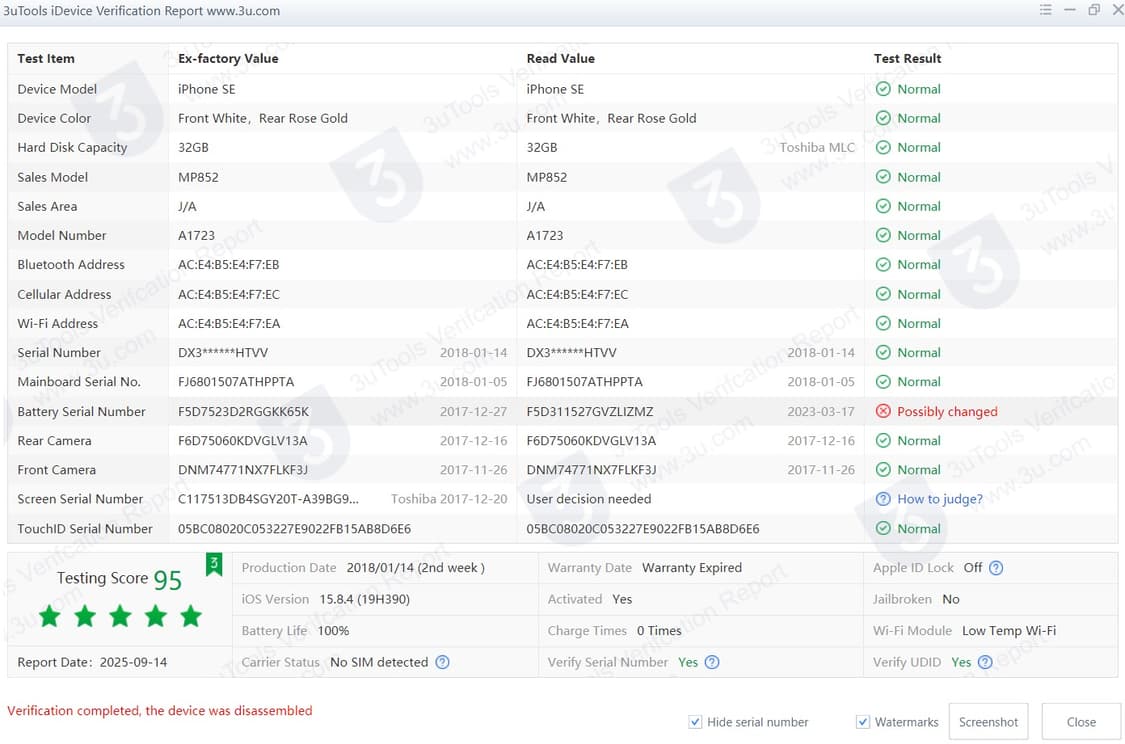This screenshot has height=744, width=1125.
Task: Click the Normal checkmark icon for Sales Area
Action: 883,207
